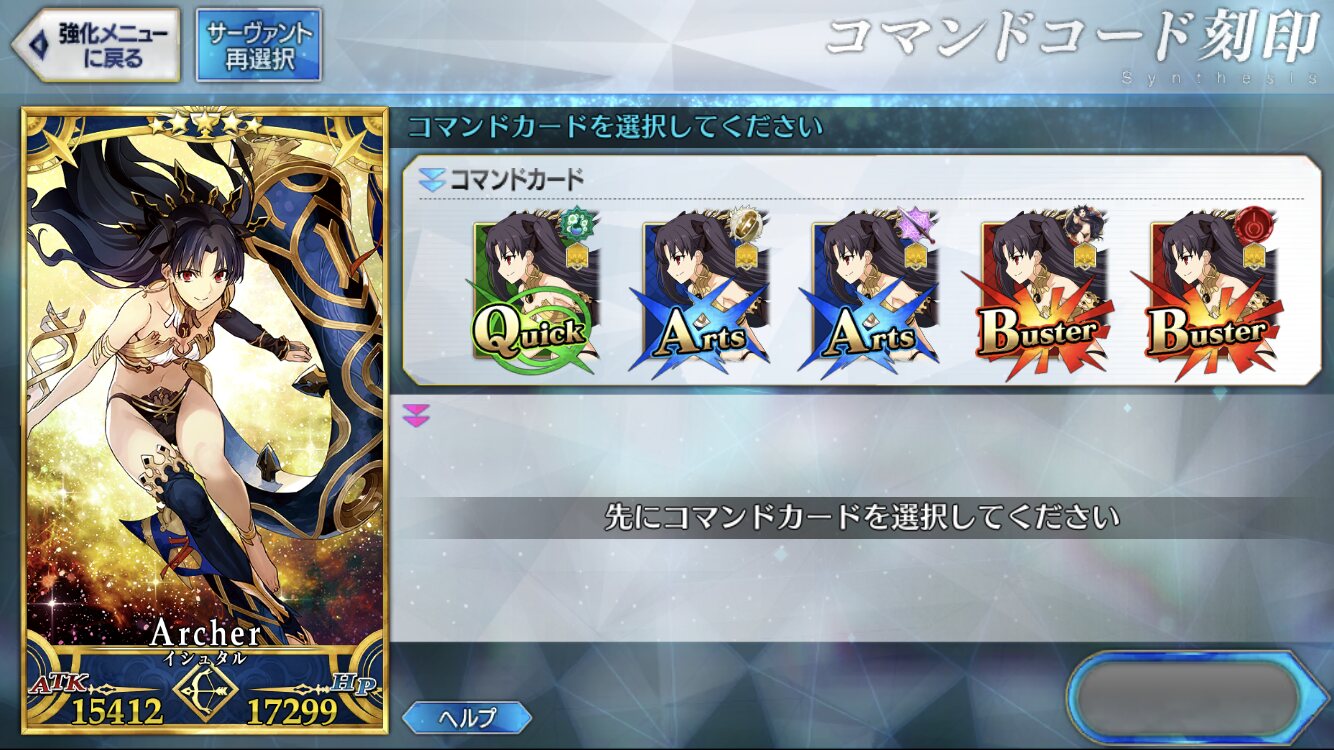Select the first Arts command card
The image size is (1334, 750).
tap(700, 292)
